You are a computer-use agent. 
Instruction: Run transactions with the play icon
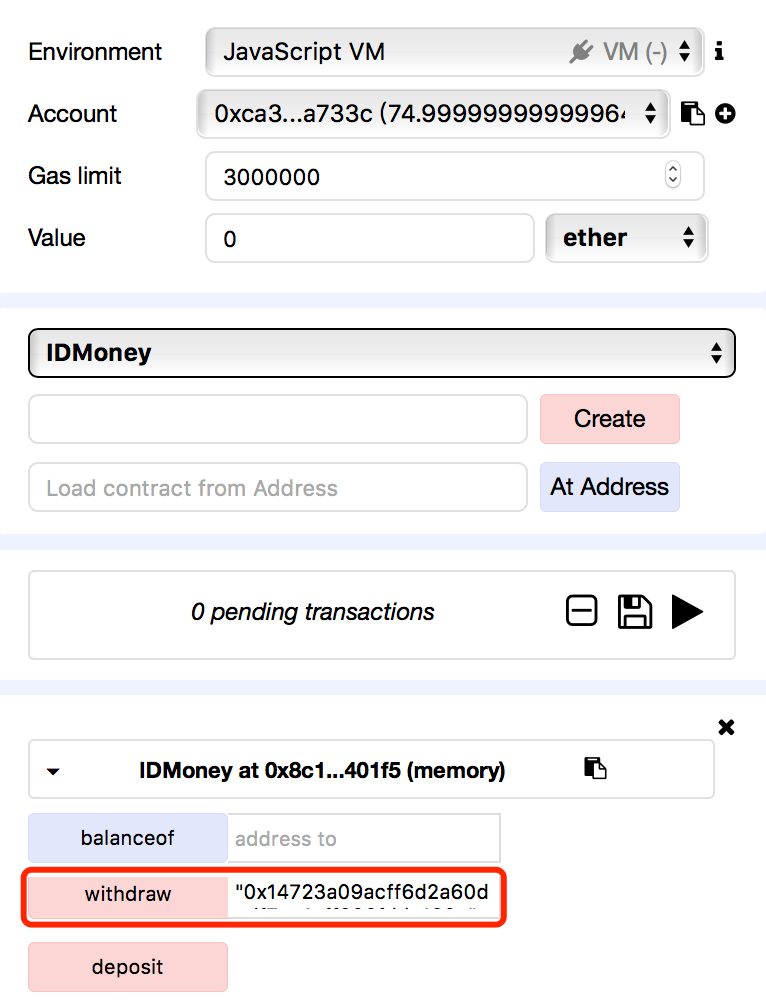(x=687, y=611)
